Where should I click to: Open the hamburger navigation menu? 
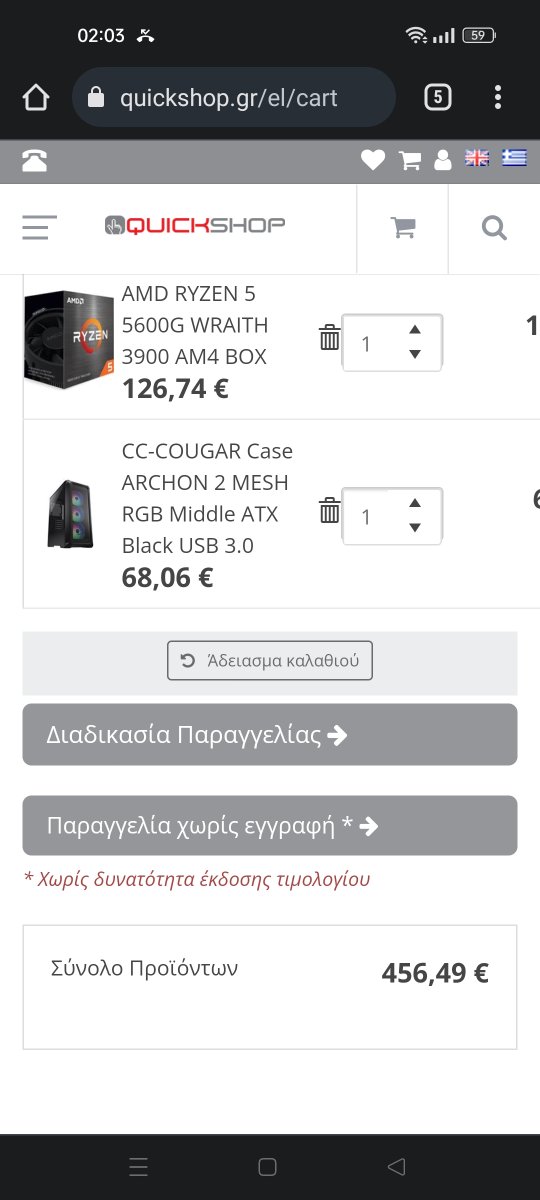pyautogui.click(x=40, y=228)
